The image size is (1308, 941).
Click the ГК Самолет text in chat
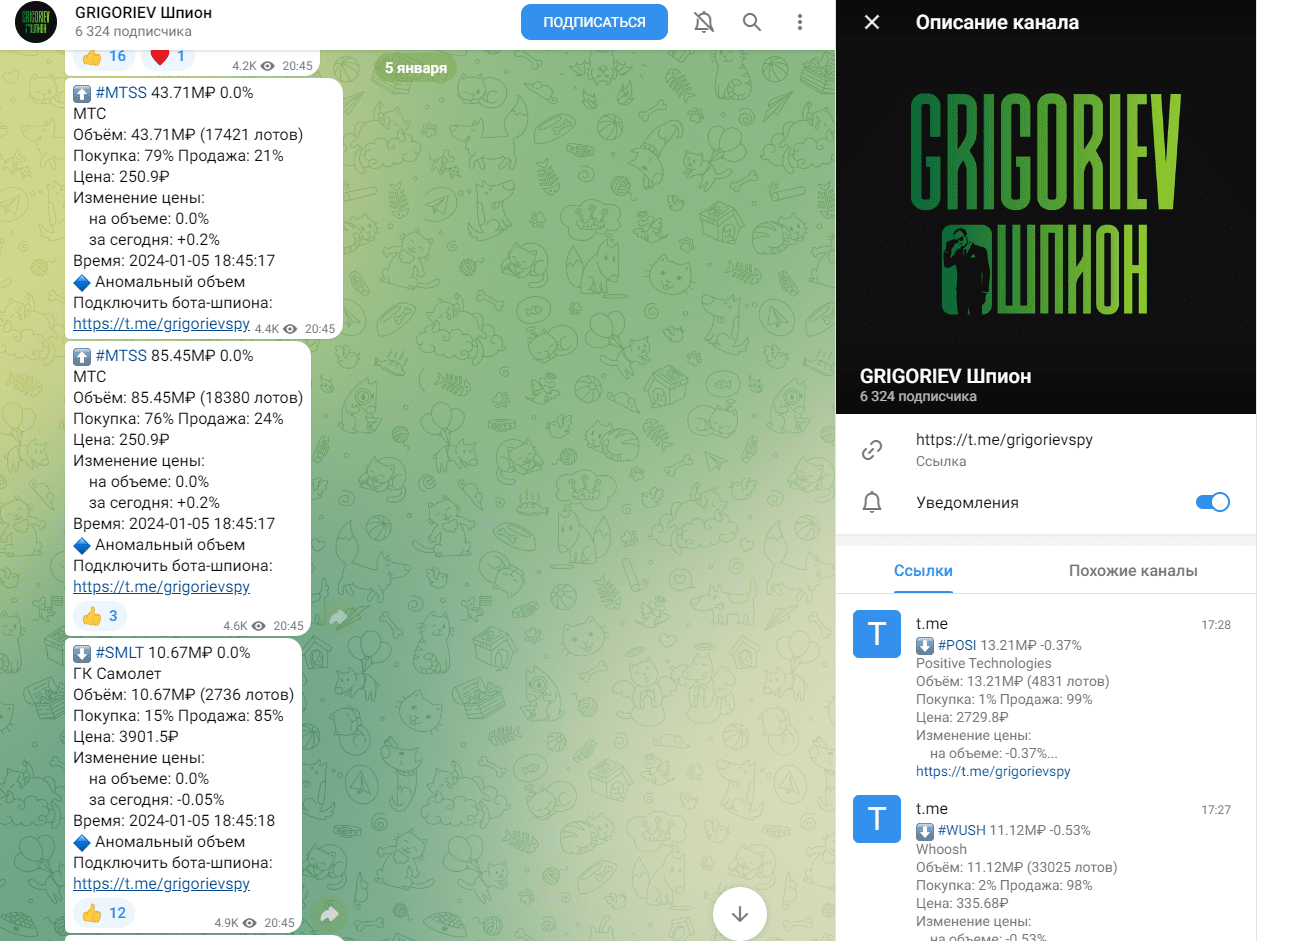(117, 673)
